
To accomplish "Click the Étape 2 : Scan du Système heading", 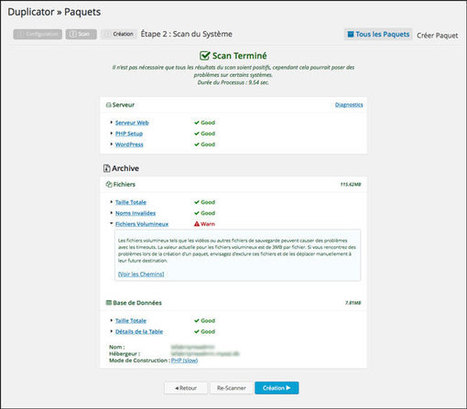I will point(186,34).
